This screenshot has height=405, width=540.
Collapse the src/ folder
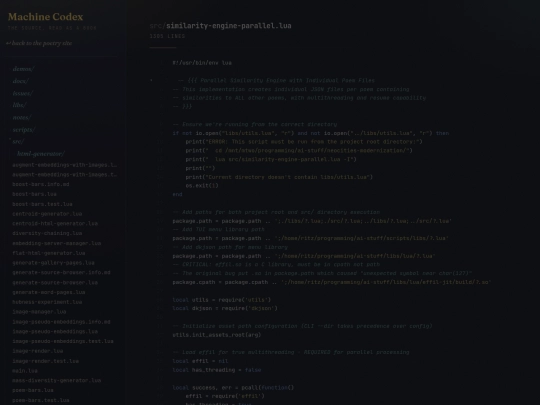pos(18,142)
